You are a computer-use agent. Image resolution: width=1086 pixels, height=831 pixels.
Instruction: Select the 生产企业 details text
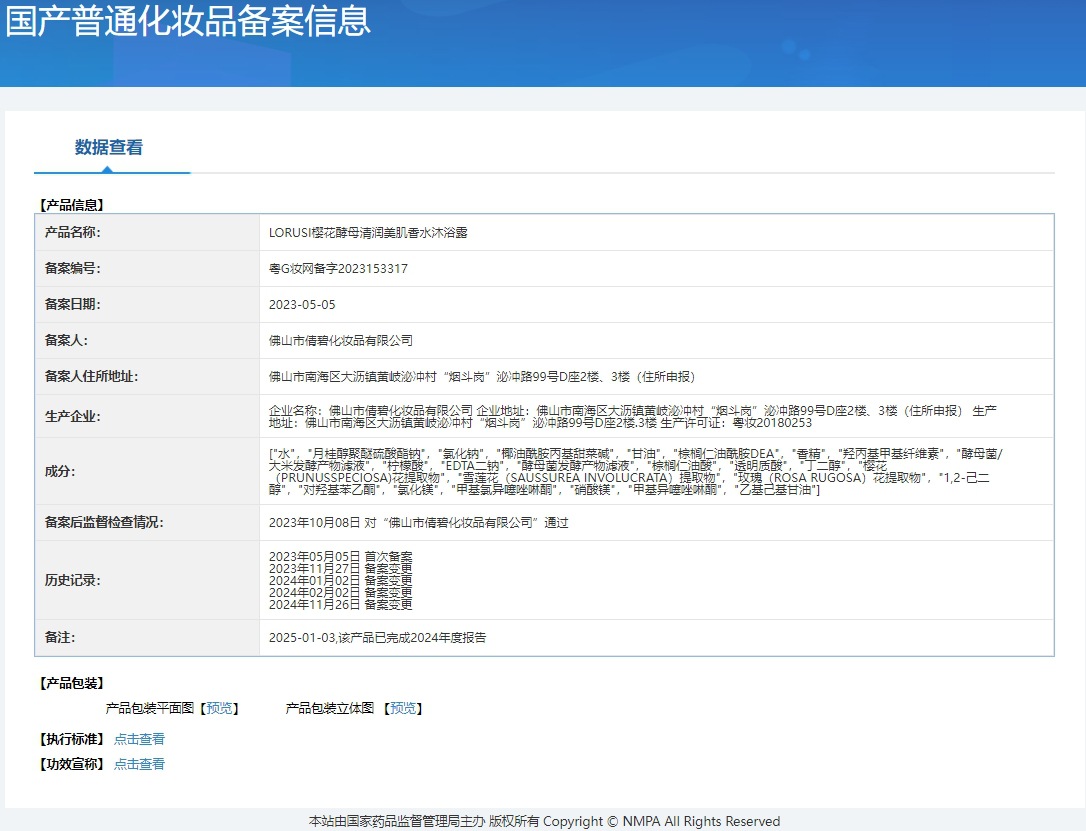pos(633,416)
